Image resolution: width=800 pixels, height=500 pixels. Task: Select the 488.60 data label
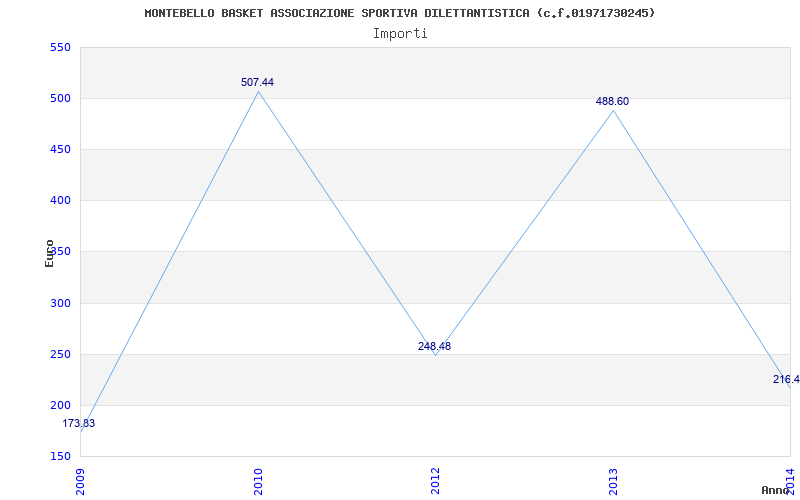(x=612, y=101)
